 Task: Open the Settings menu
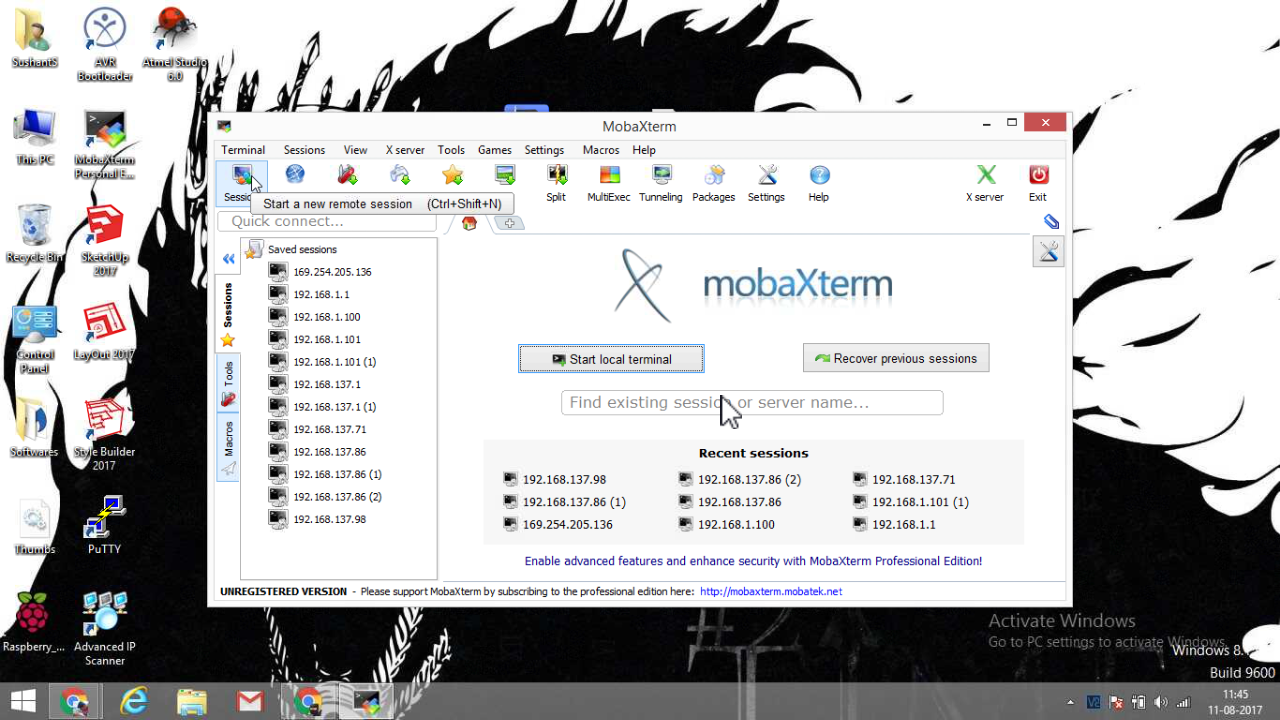(544, 150)
